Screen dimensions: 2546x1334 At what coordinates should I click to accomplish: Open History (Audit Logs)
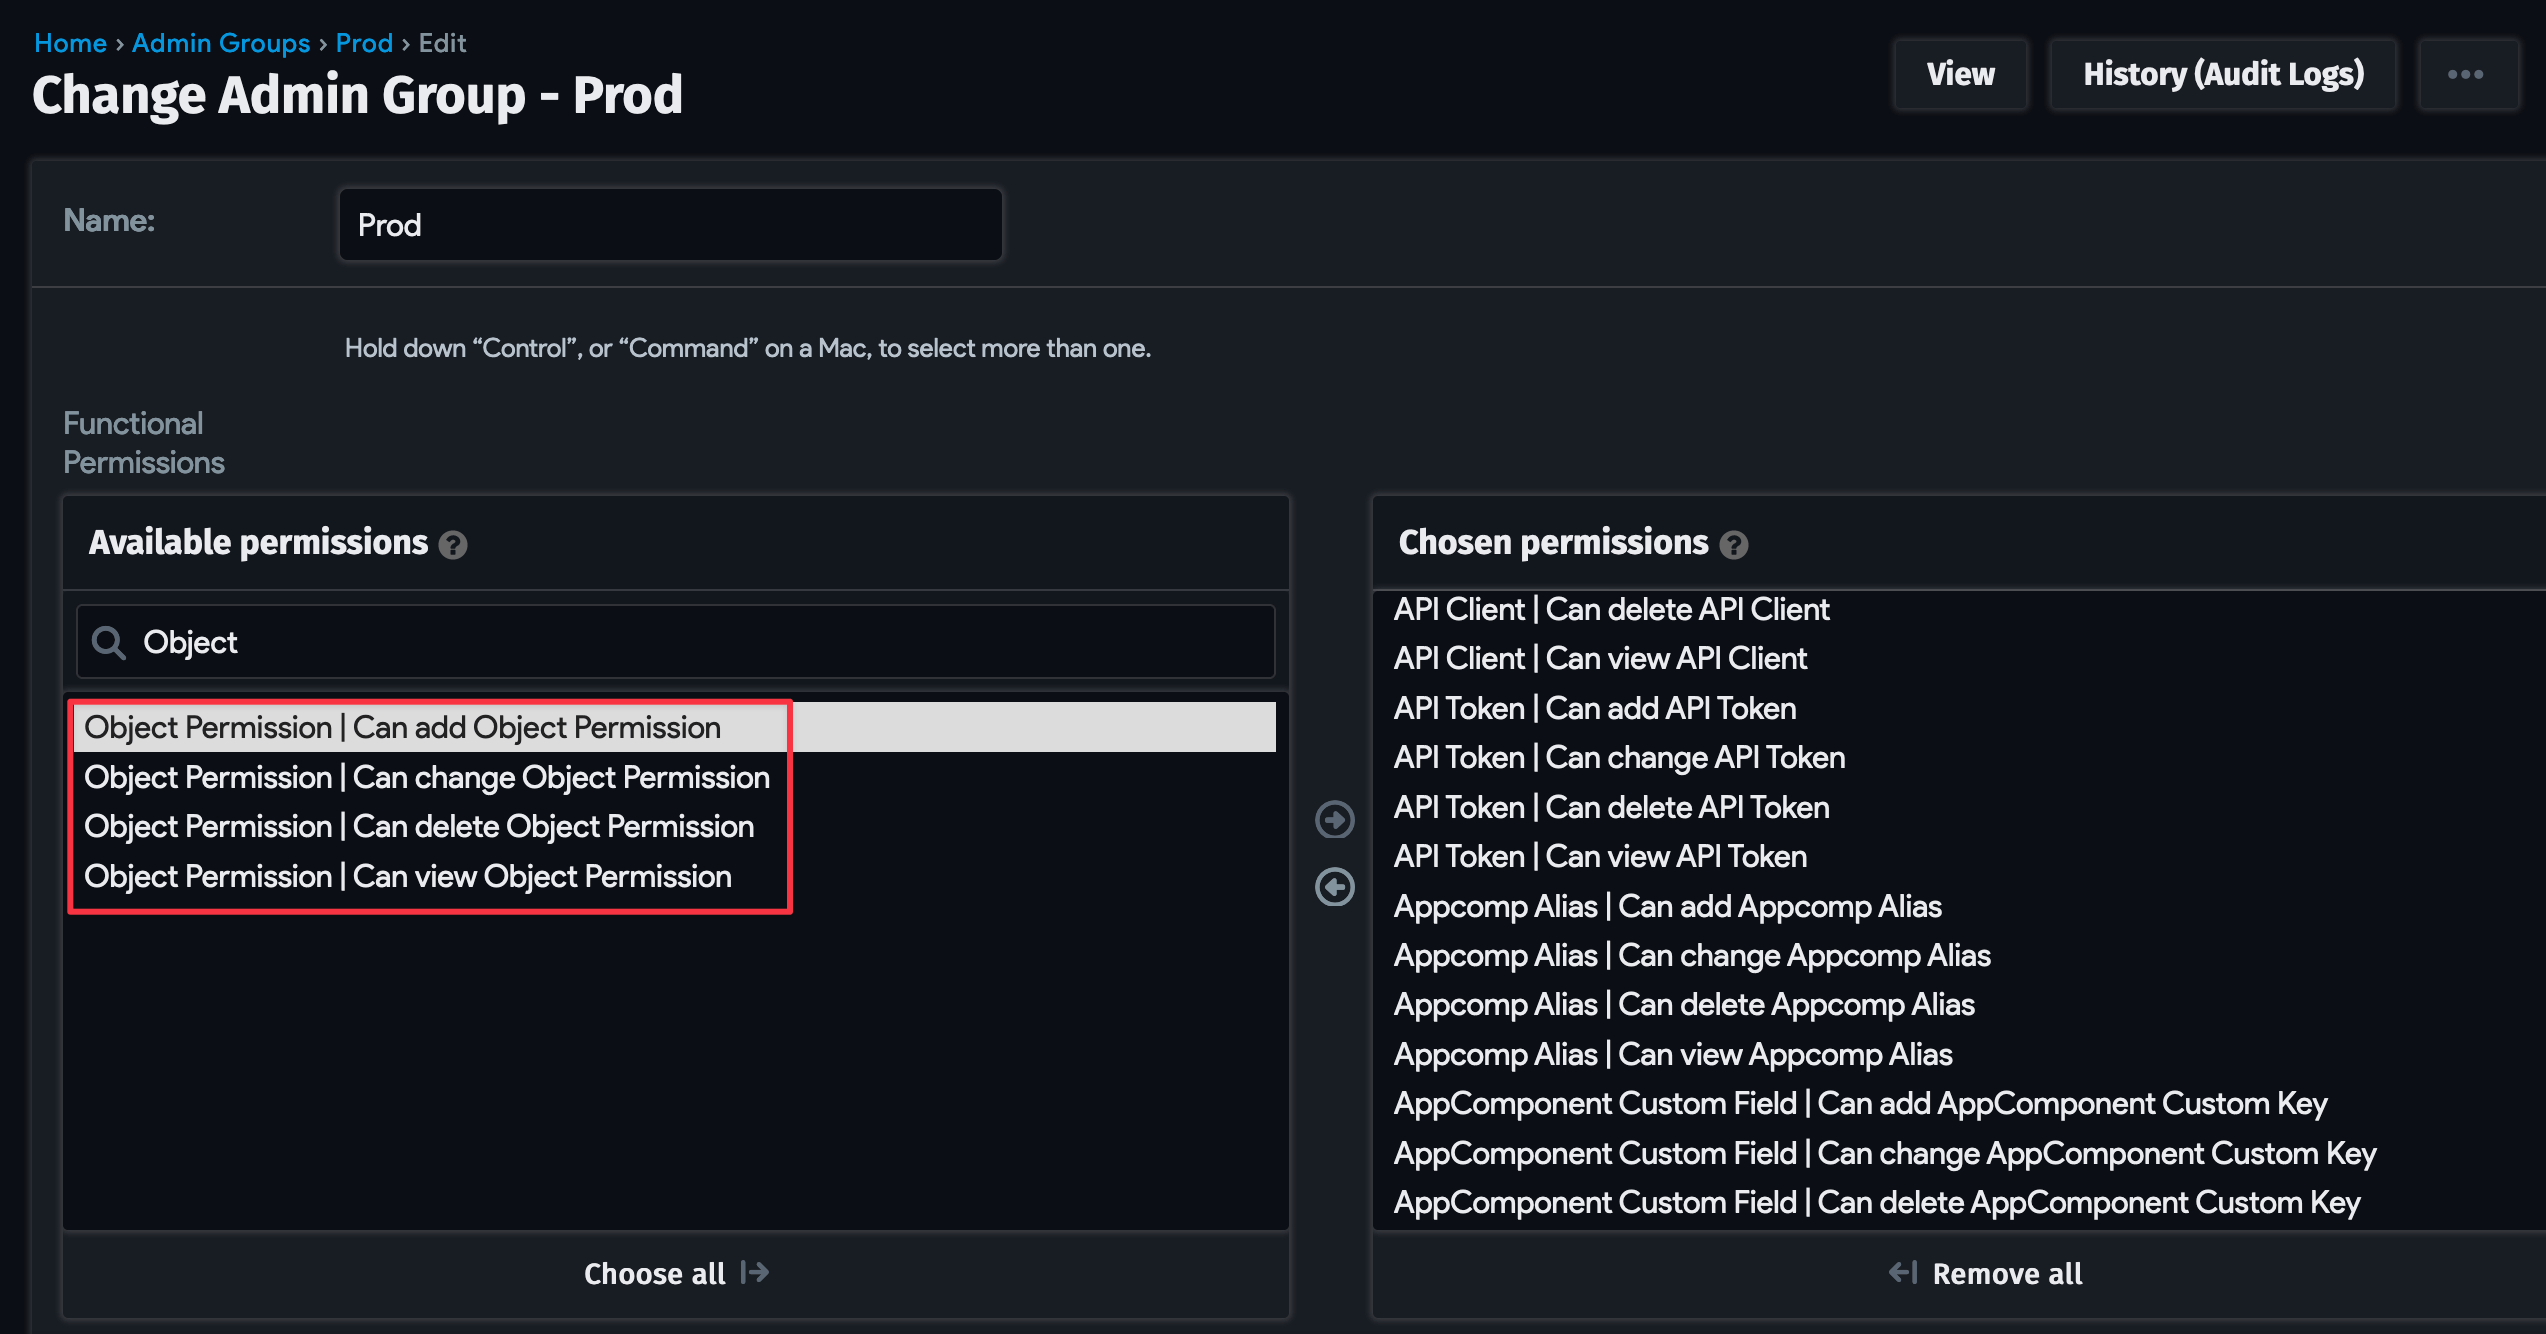2223,75
